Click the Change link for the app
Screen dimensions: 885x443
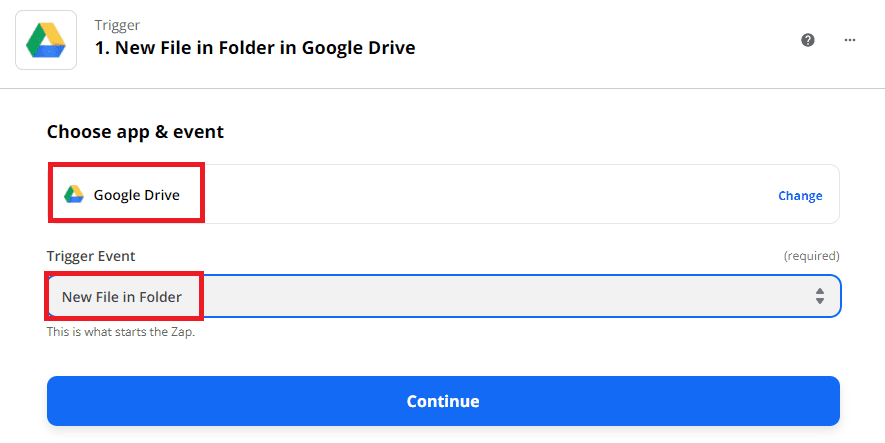pos(800,196)
